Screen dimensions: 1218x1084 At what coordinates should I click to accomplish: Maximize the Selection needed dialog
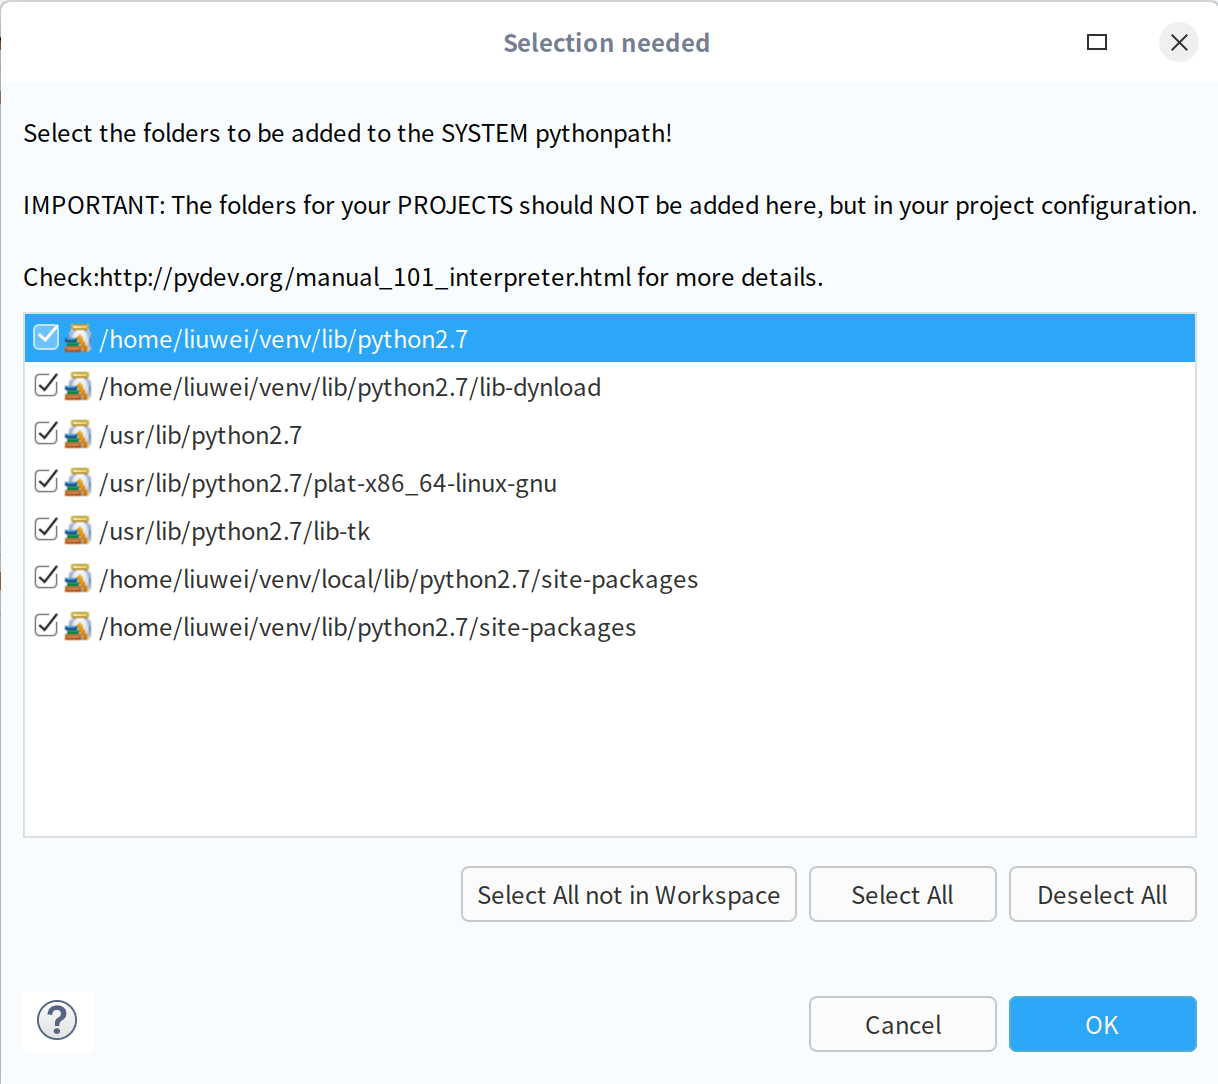pos(1097,42)
